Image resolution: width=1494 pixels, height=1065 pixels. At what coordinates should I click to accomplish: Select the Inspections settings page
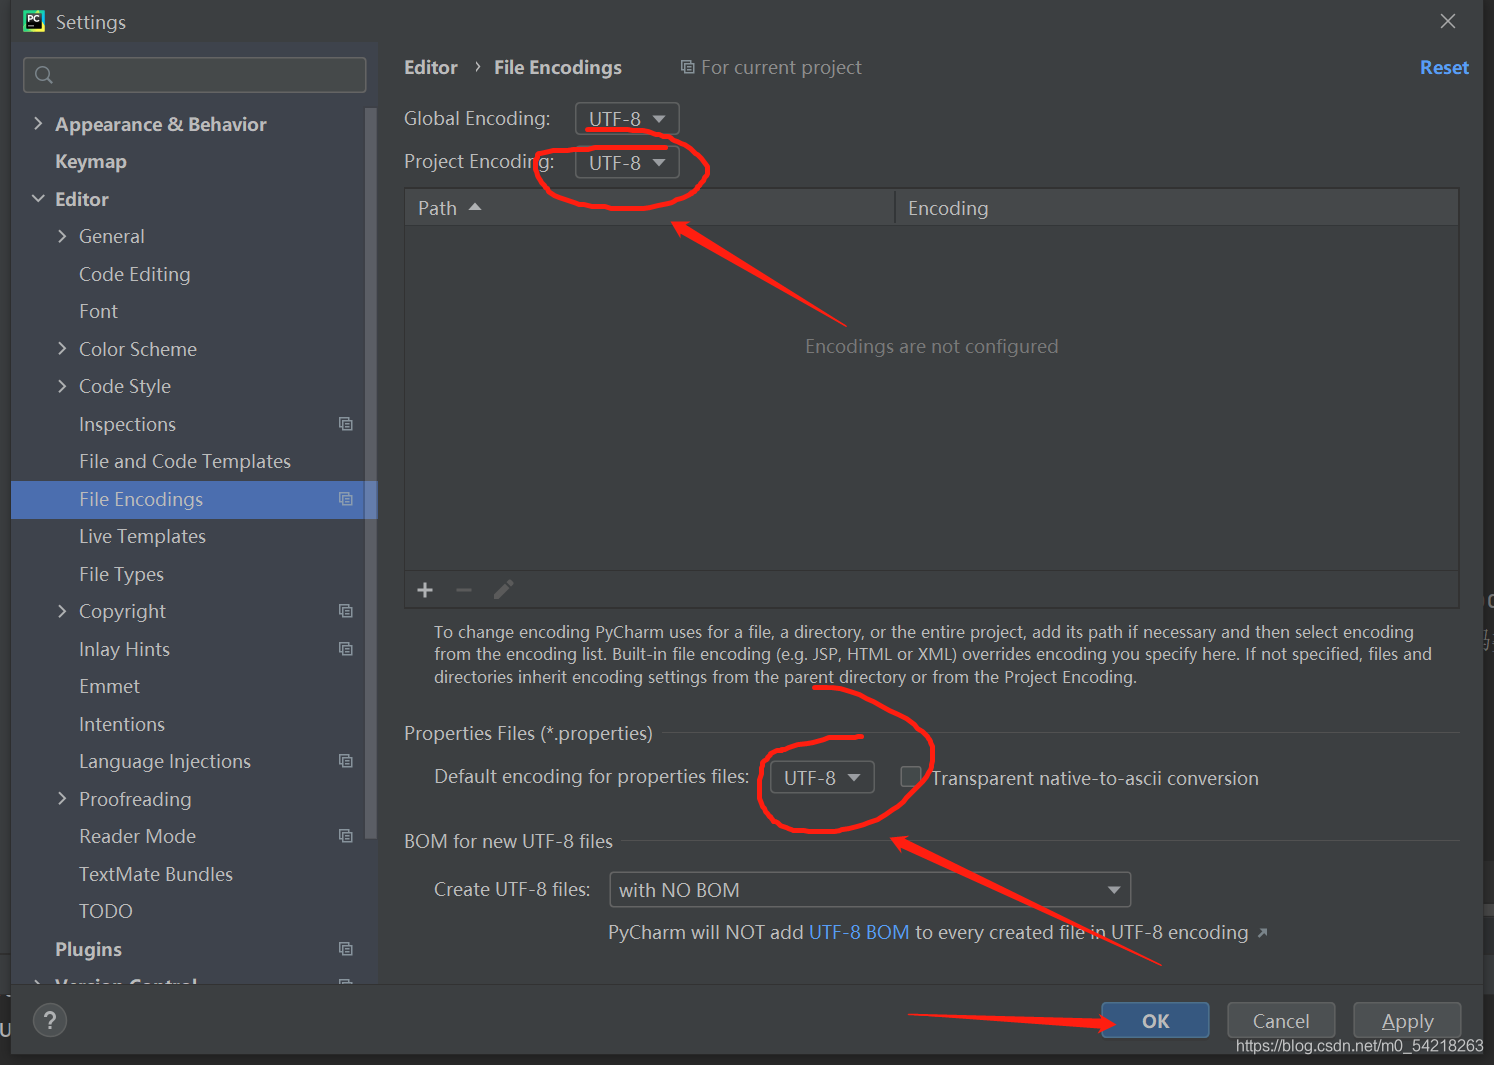pos(127,424)
